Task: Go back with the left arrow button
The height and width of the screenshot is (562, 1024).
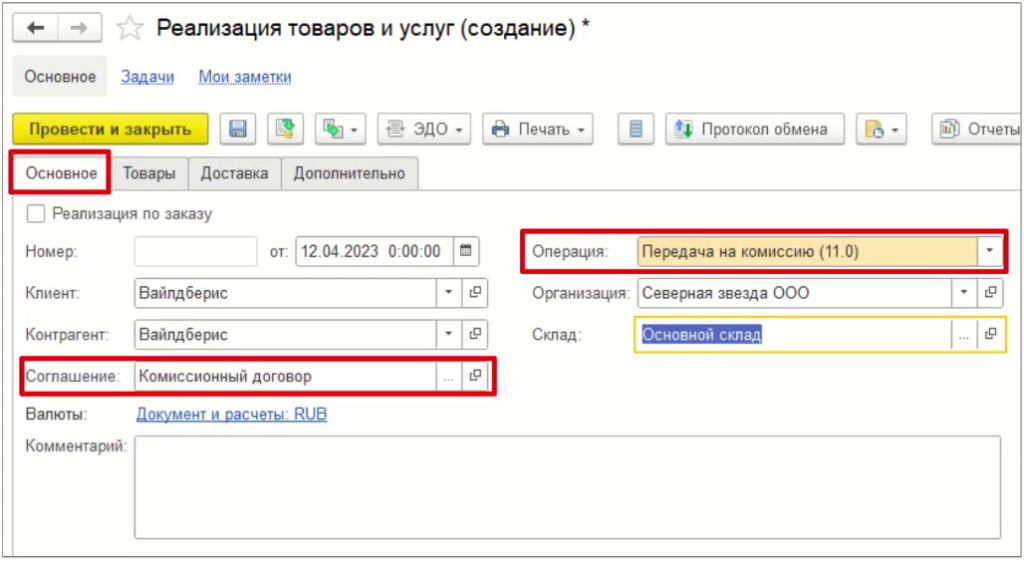Action: [x=35, y=28]
